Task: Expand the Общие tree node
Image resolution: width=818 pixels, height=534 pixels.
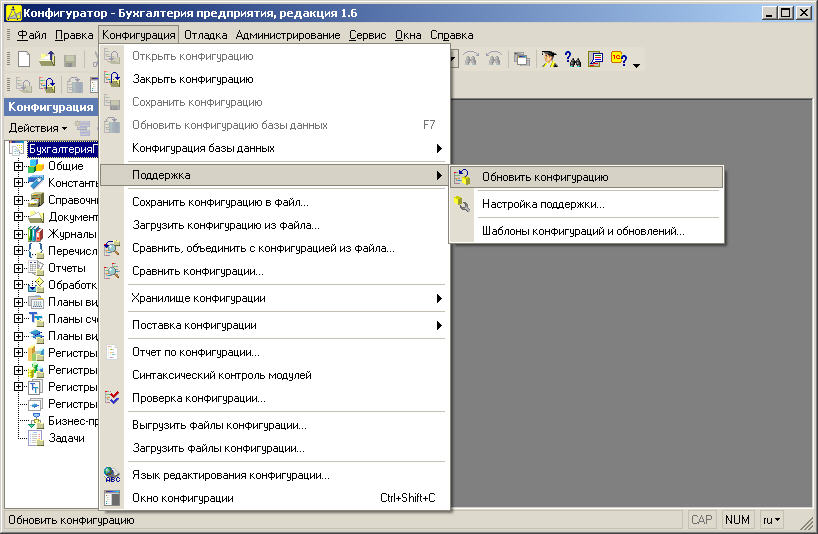Action: (18, 166)
